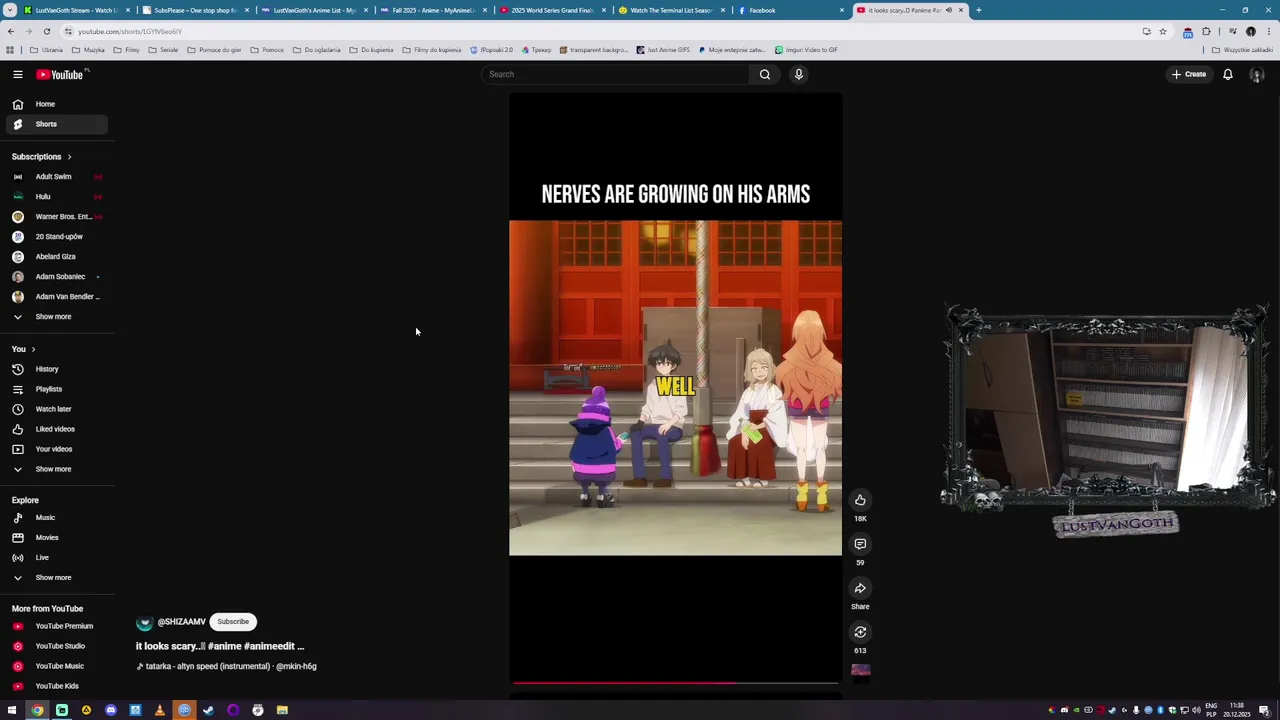Go to the YouTube logo homepage
The height and width of the screenshot is (720, 1280).
pos(62,74)
